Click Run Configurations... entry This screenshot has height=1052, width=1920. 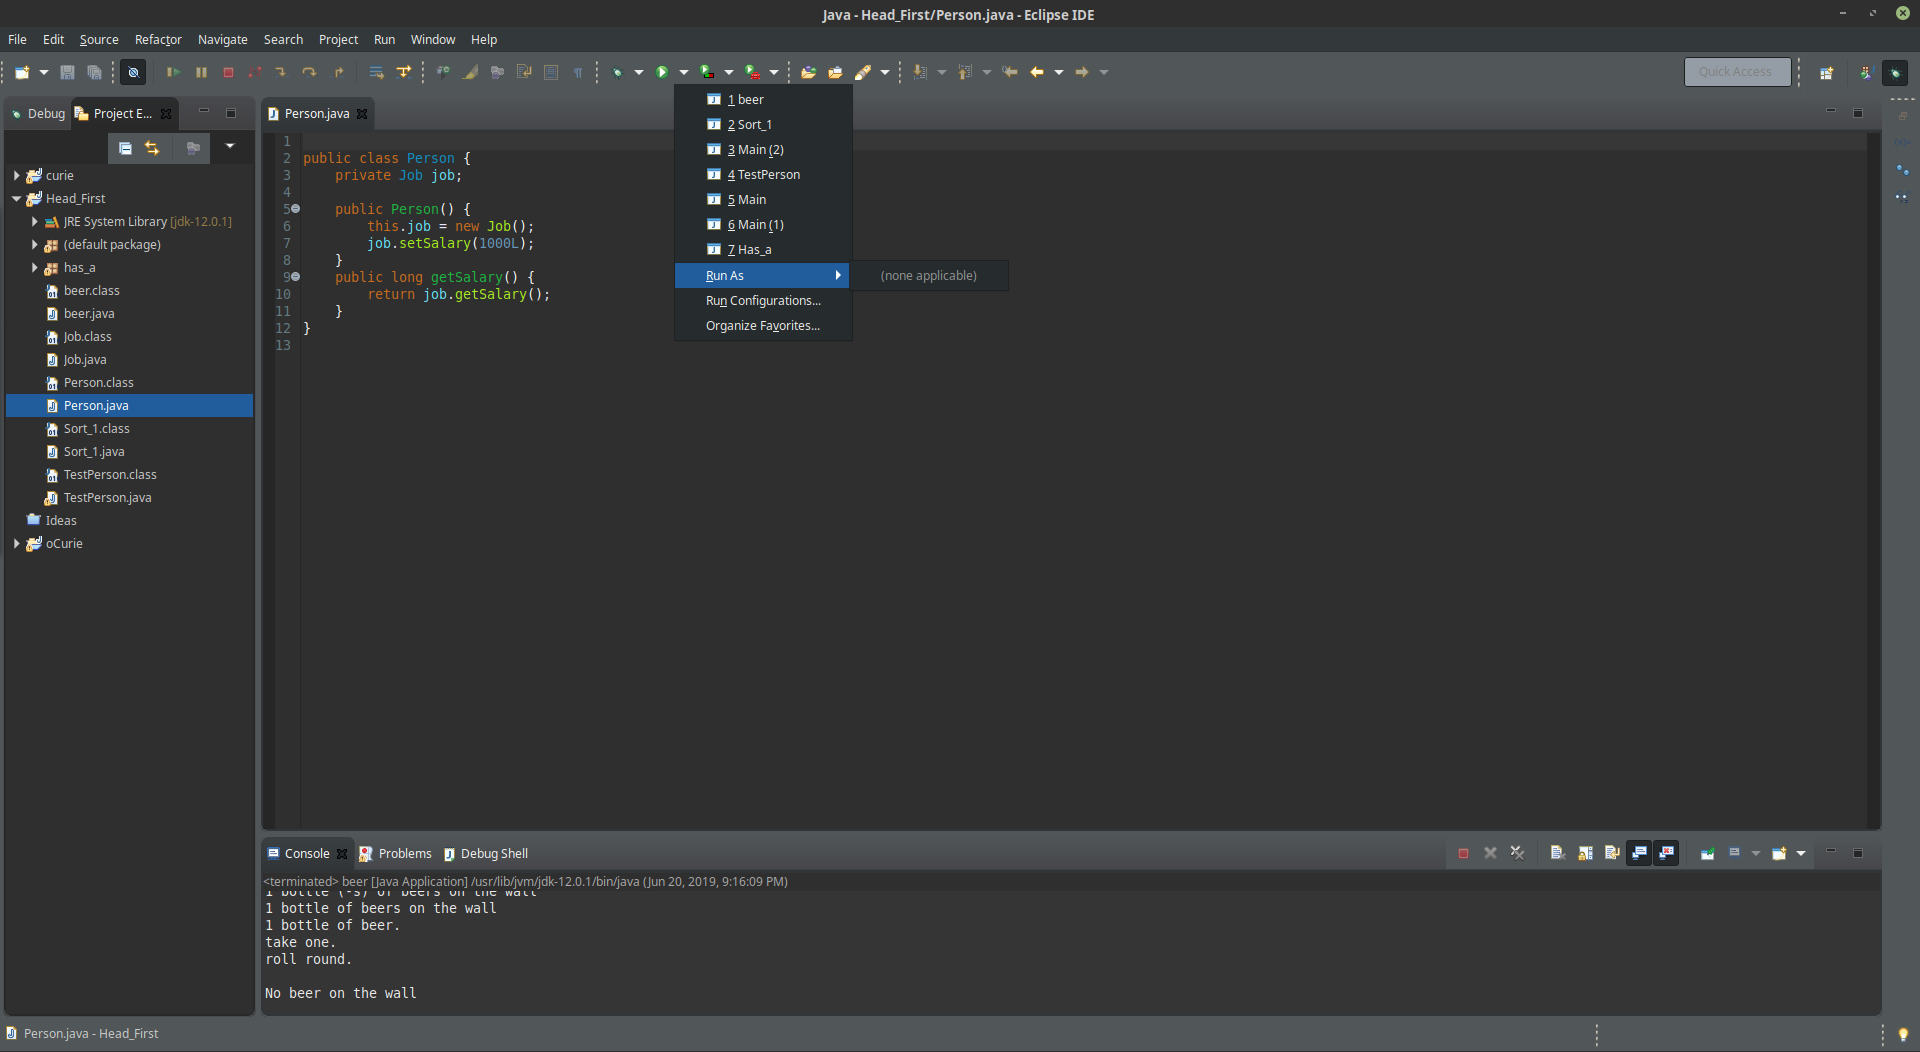(764, 301)
